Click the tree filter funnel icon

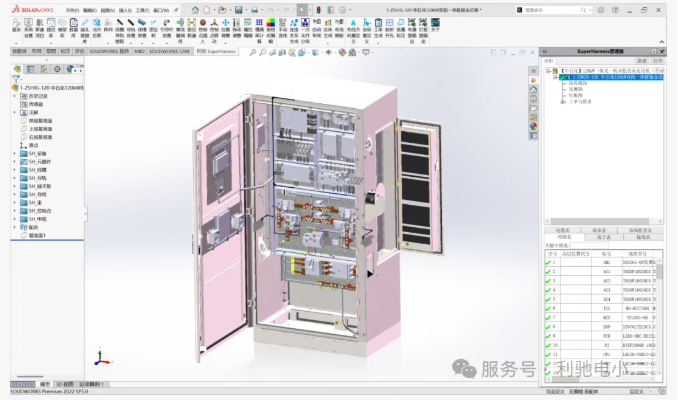tap(16, 79)
